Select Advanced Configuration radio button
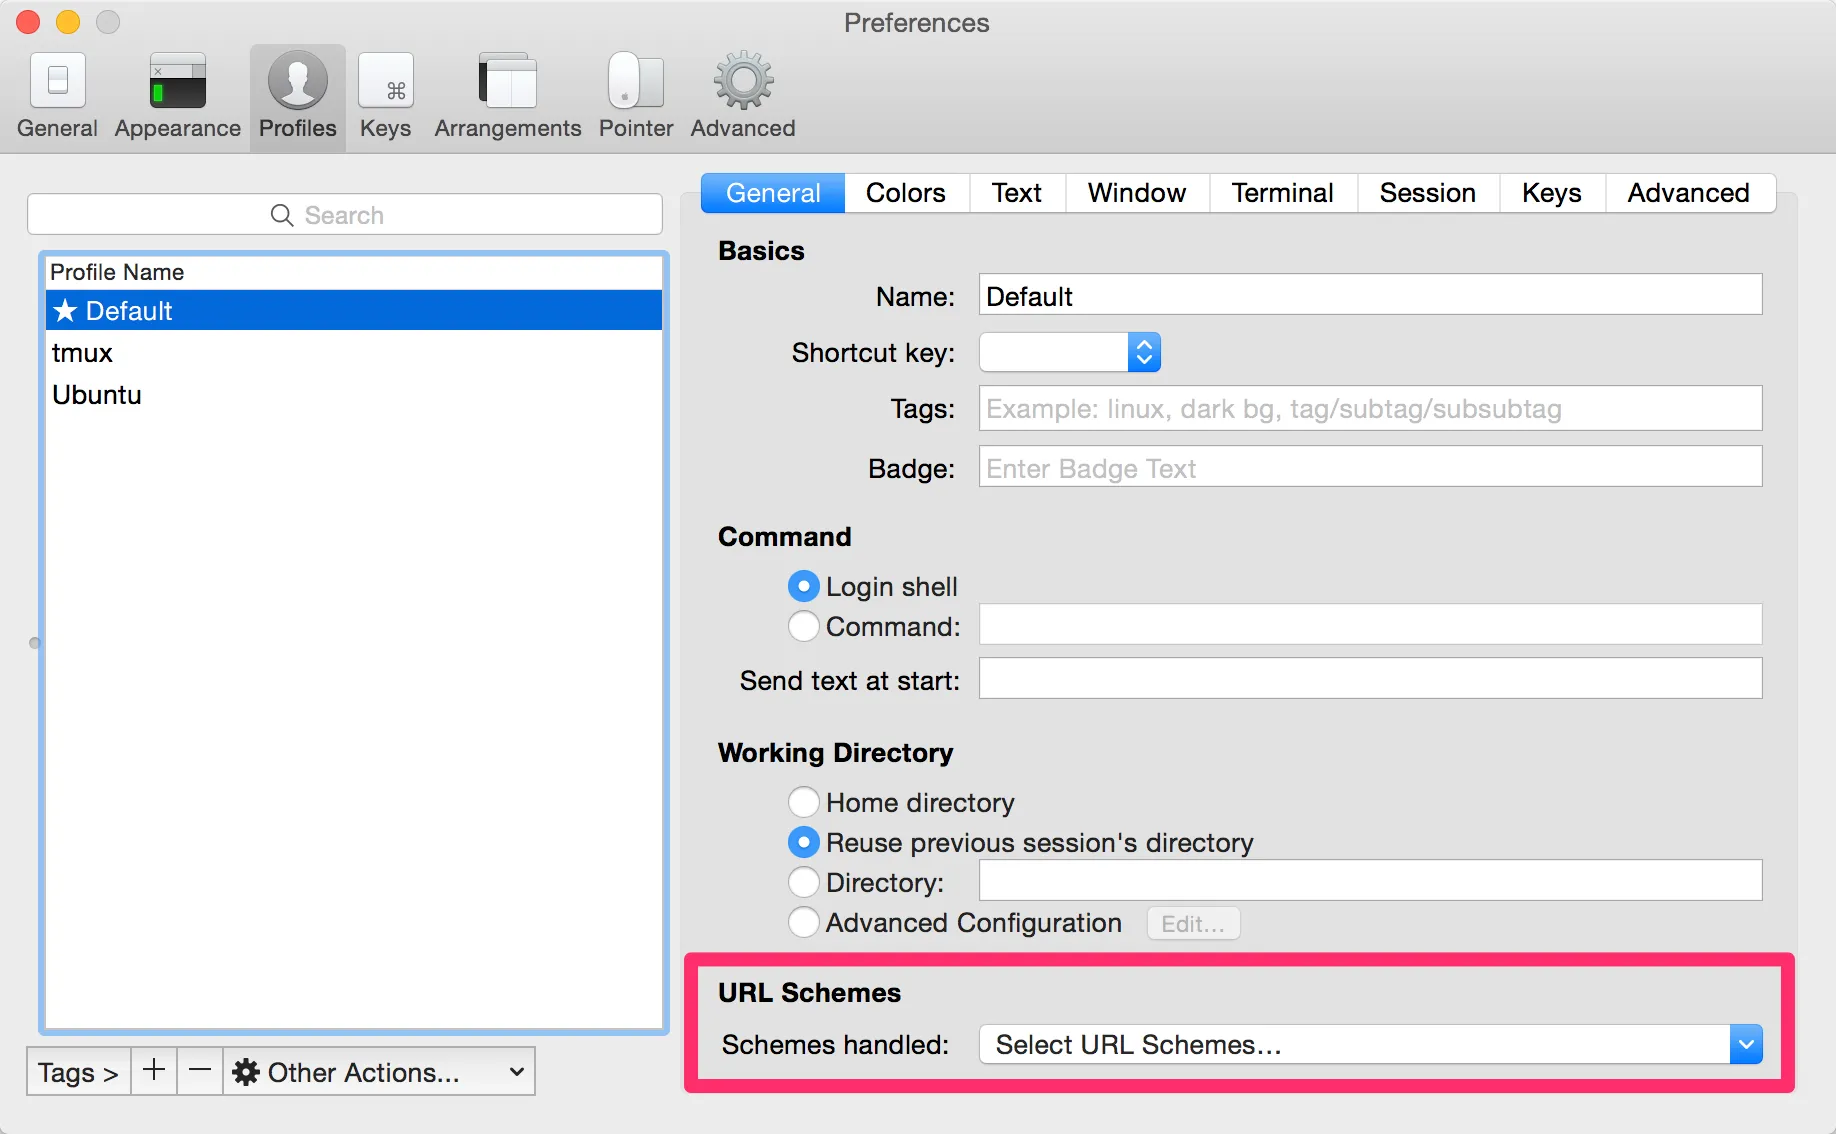 pos(803,922)
